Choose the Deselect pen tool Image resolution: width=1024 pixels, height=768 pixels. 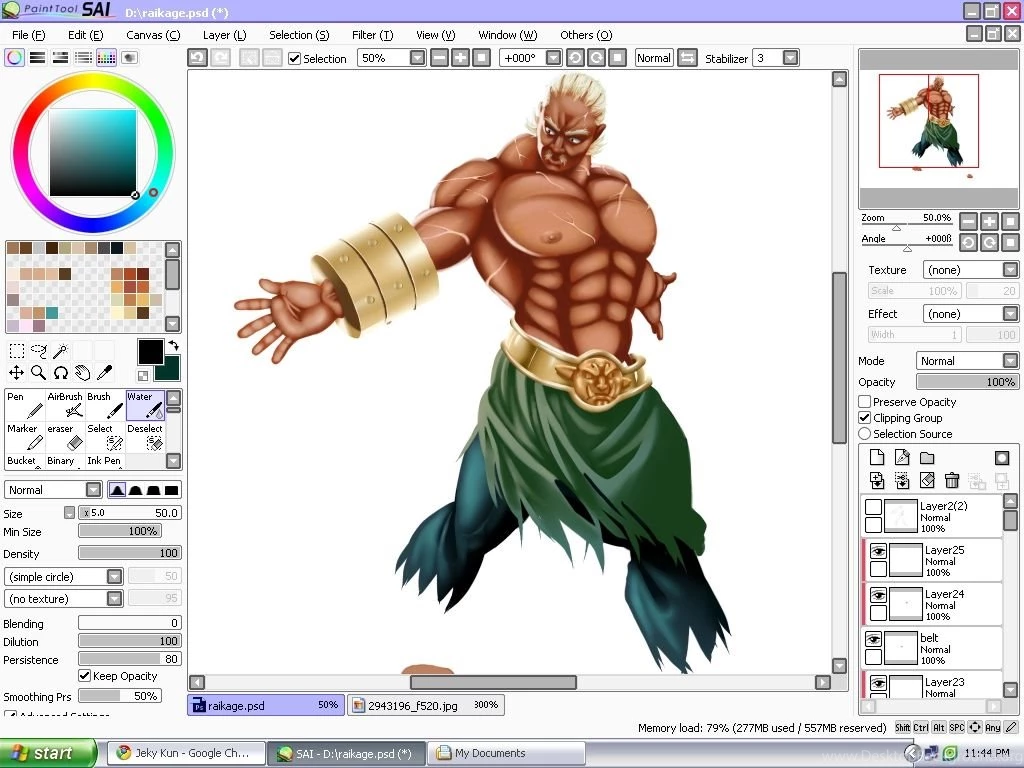(145, 437)
